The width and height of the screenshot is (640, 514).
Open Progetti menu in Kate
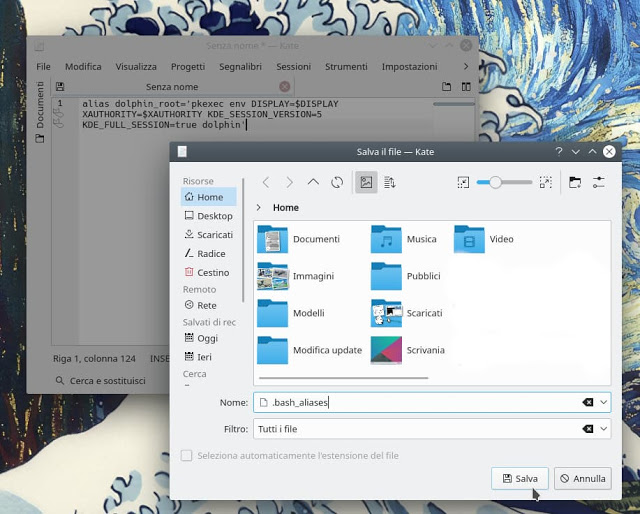point(188,66)
